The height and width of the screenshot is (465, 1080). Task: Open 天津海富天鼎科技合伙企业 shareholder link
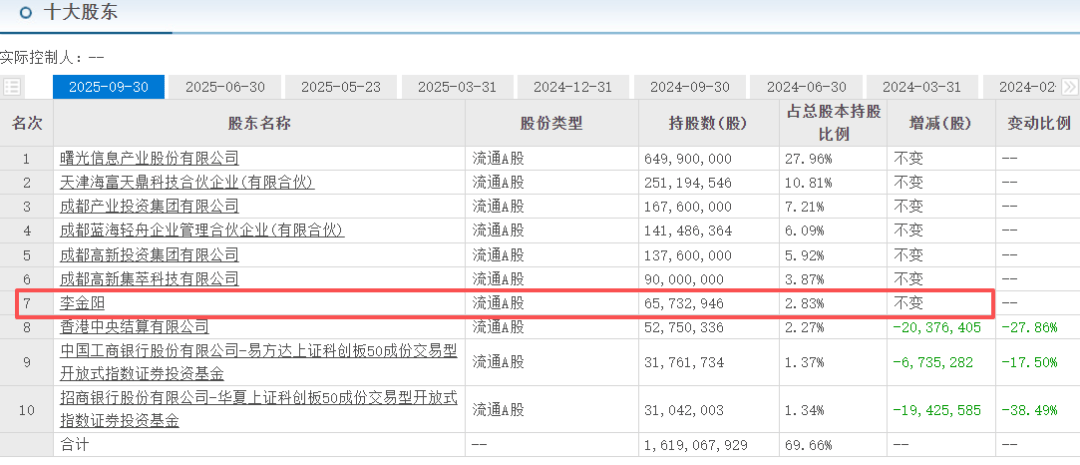point(186,182)
